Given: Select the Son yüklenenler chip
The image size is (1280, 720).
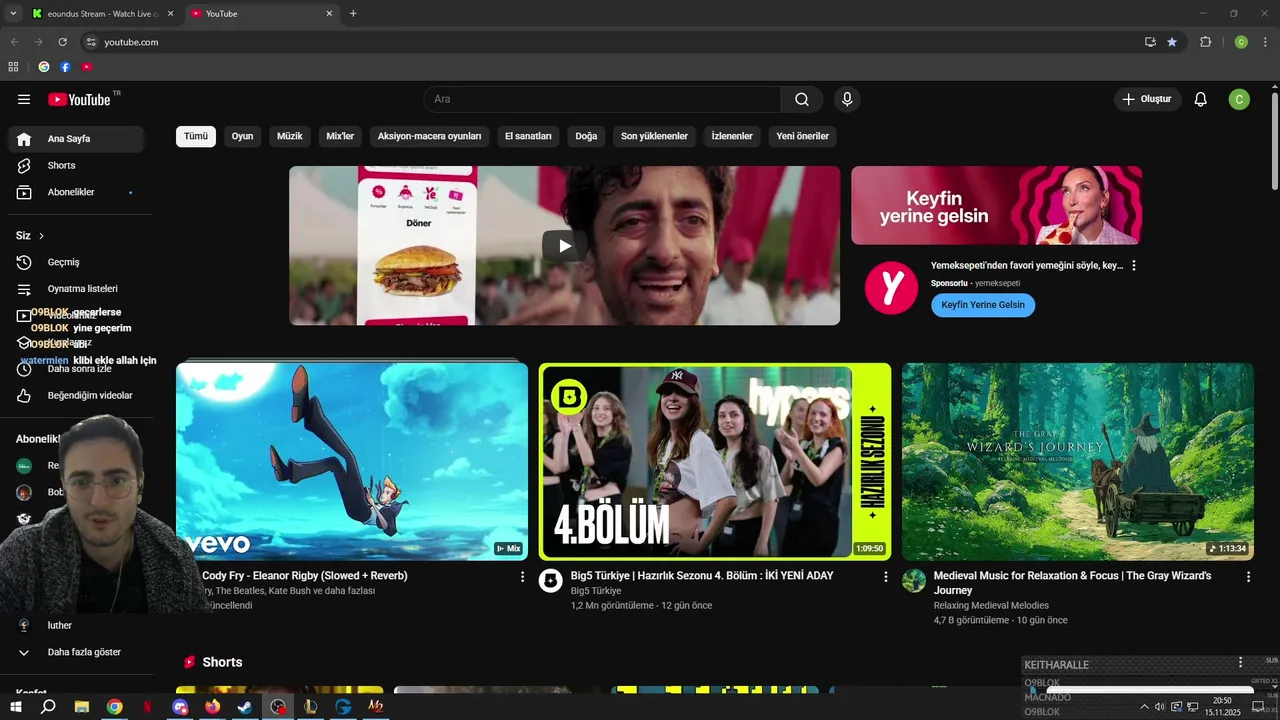Looking at the screenshot, I should pos(654,136).
